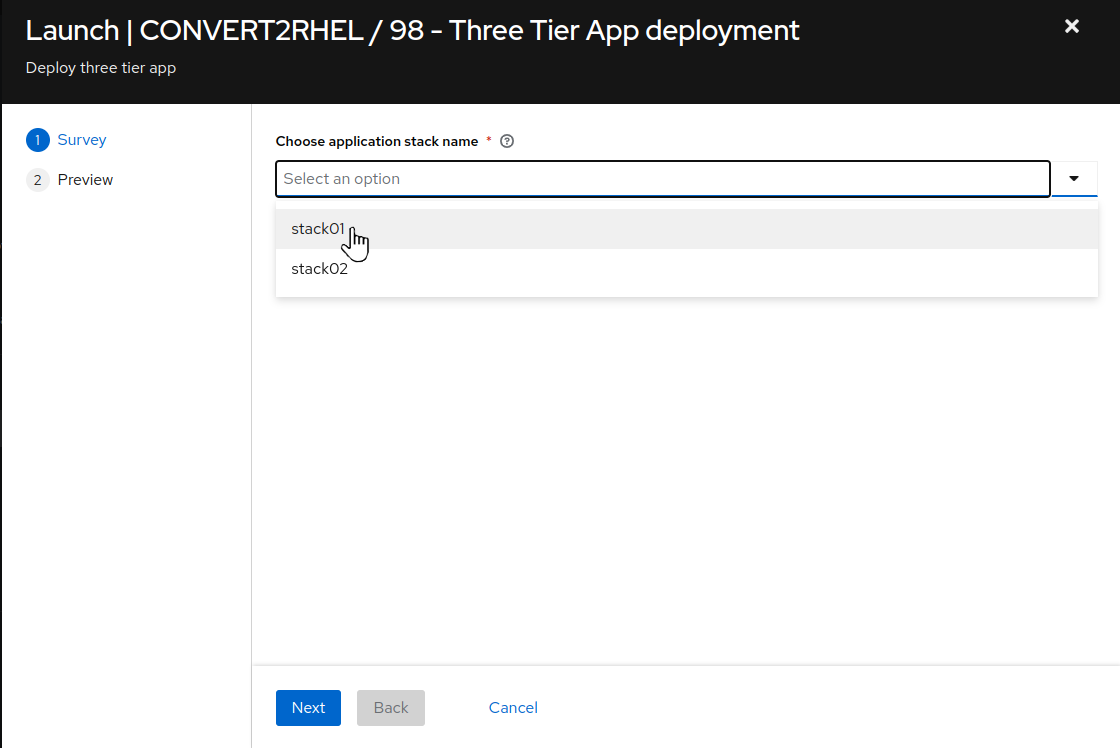Click the Back button
This screenshot has width=1120, height=748.
coord(391,708)
